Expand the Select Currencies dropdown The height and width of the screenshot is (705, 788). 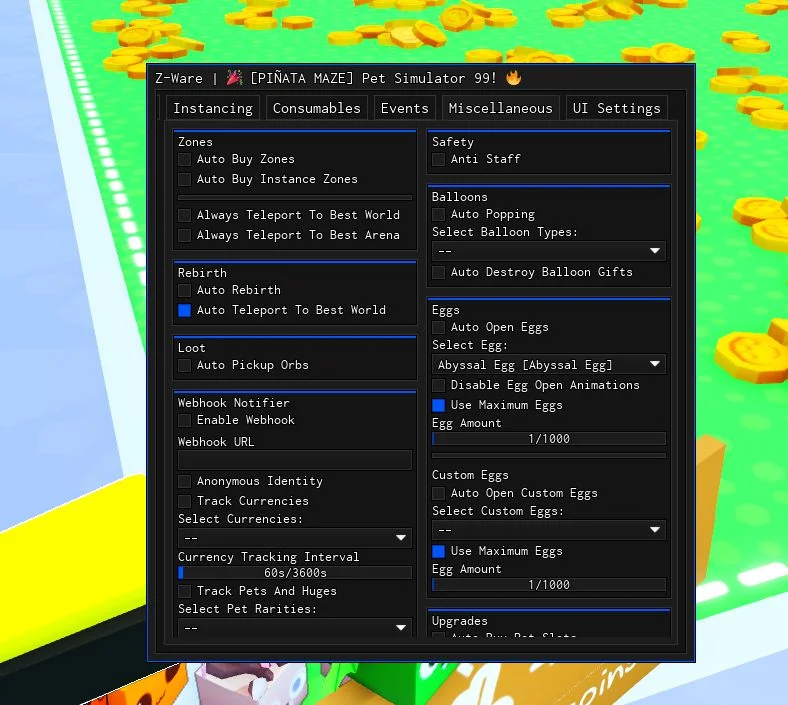tap(295, 538)
